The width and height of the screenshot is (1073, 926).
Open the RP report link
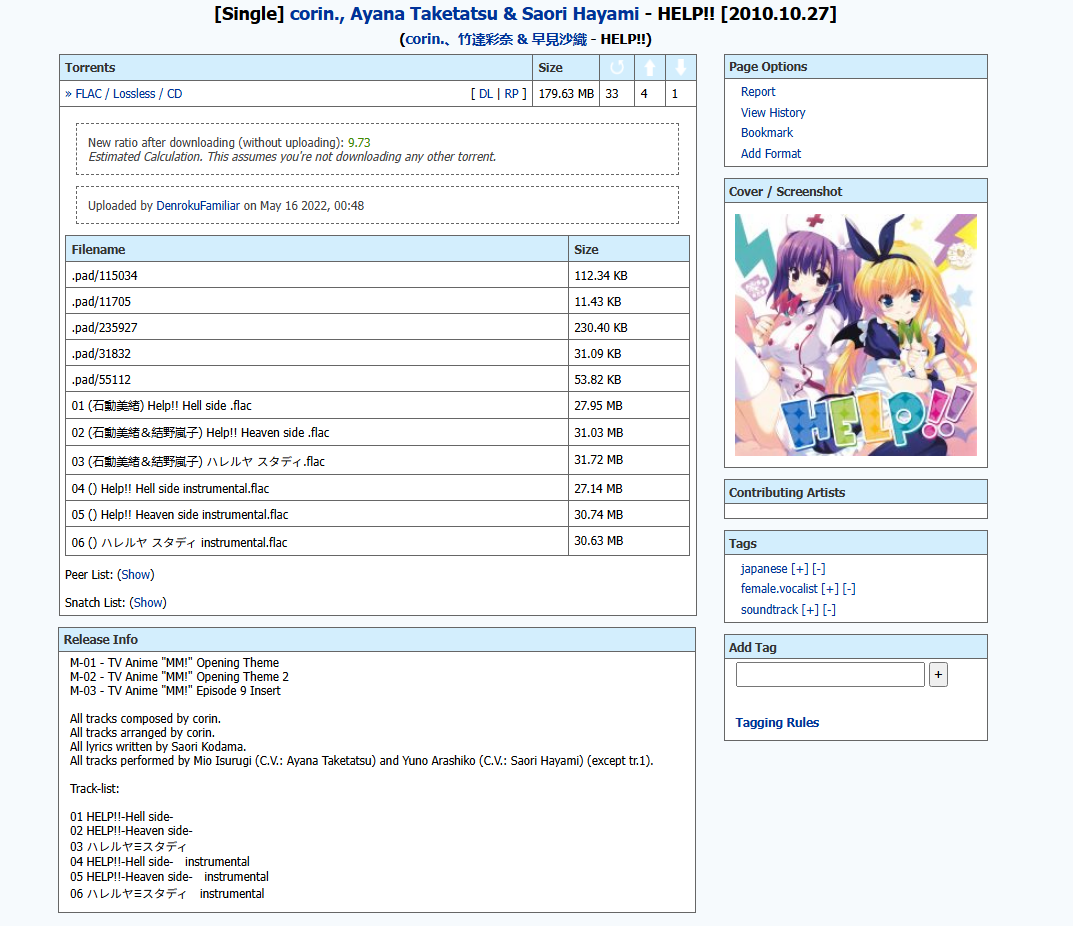pos(511,94)
